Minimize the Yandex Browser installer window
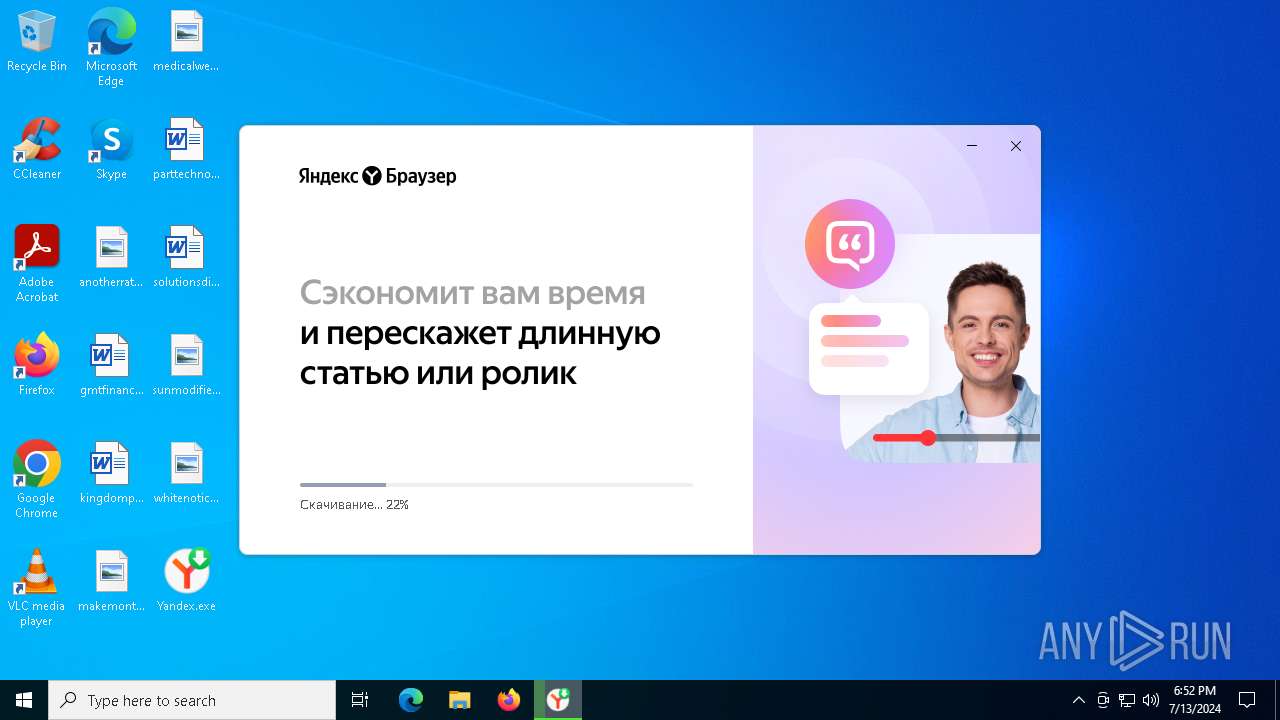 pos(972,146)
